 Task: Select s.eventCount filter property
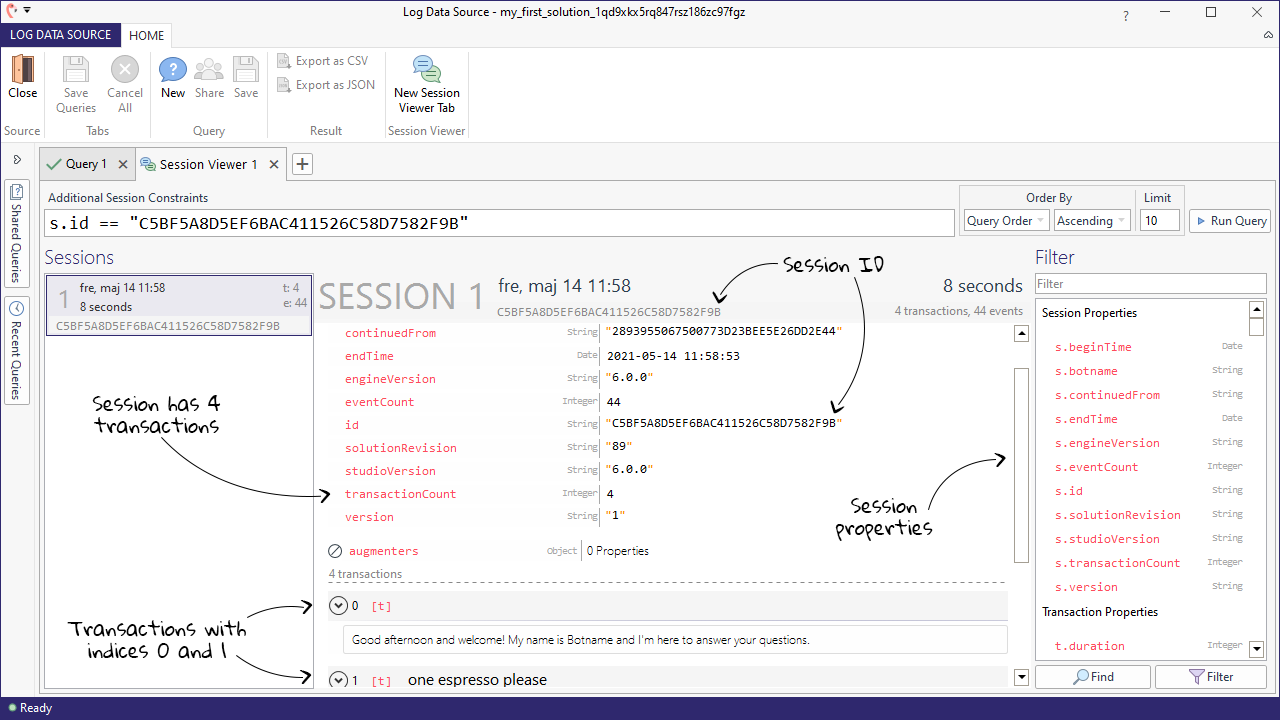point(1097,467)
